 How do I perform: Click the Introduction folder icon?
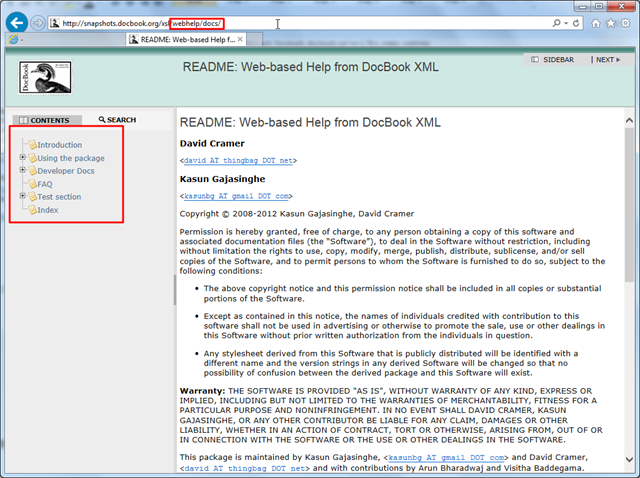pos(32,145)
